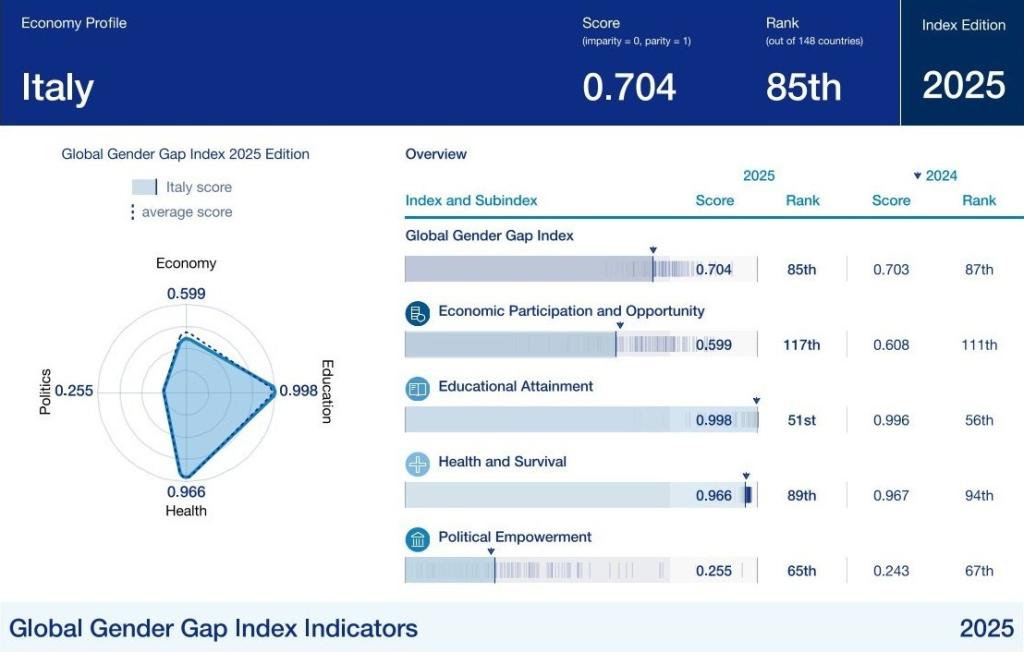Click the Educational Attainment label

click(x=515, y=386)
